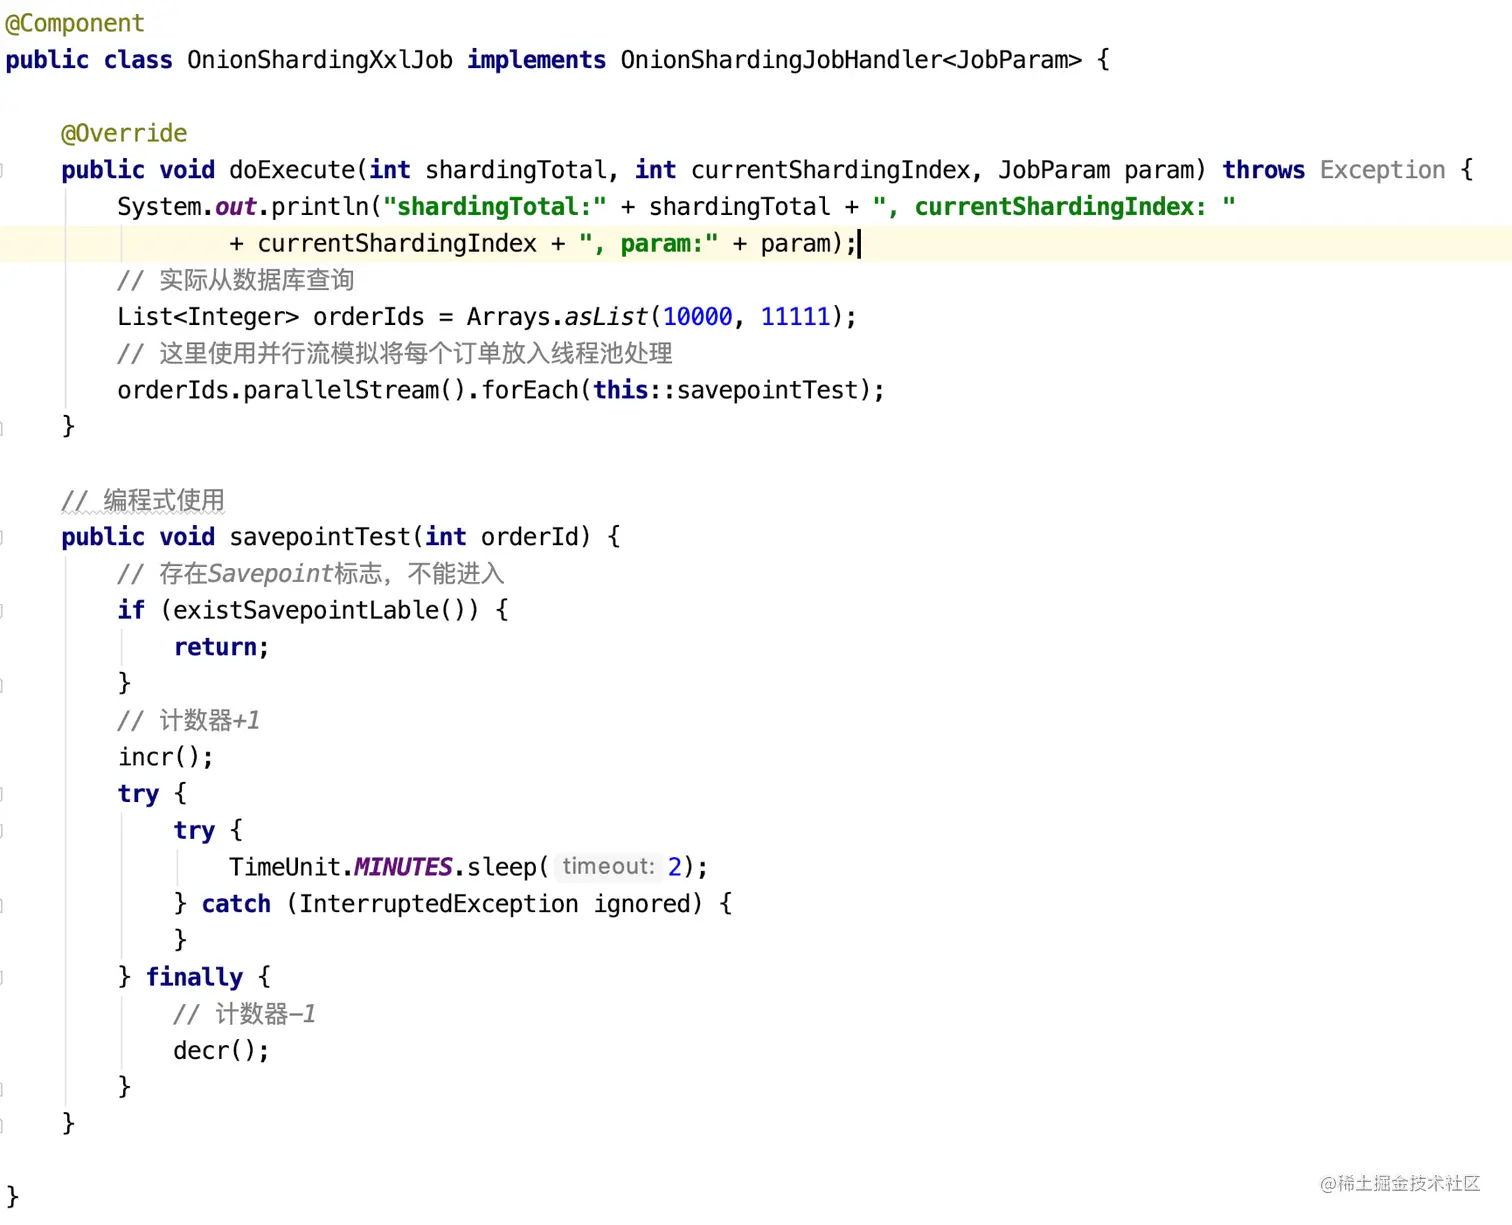The image size is (1512, 1225).
Task: Click the comment 计数器+1
Action: 188,720
